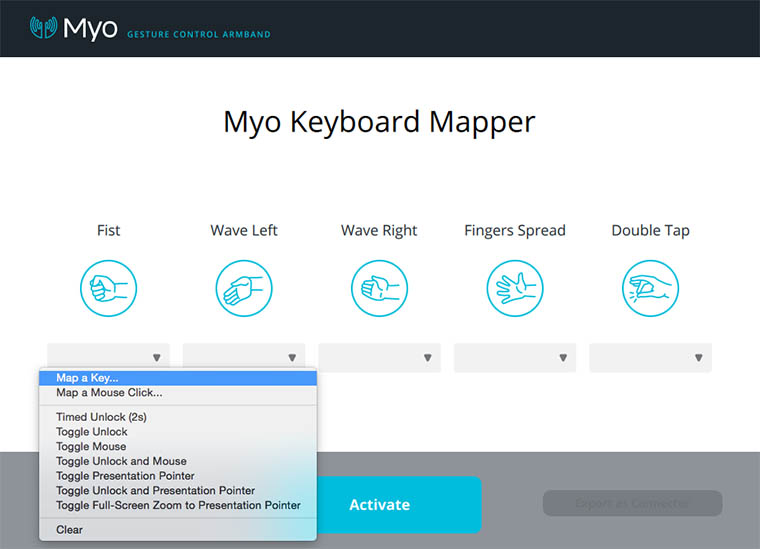
Task: Open the Double Tap mapping dropdown
Action: click(650, 358)
